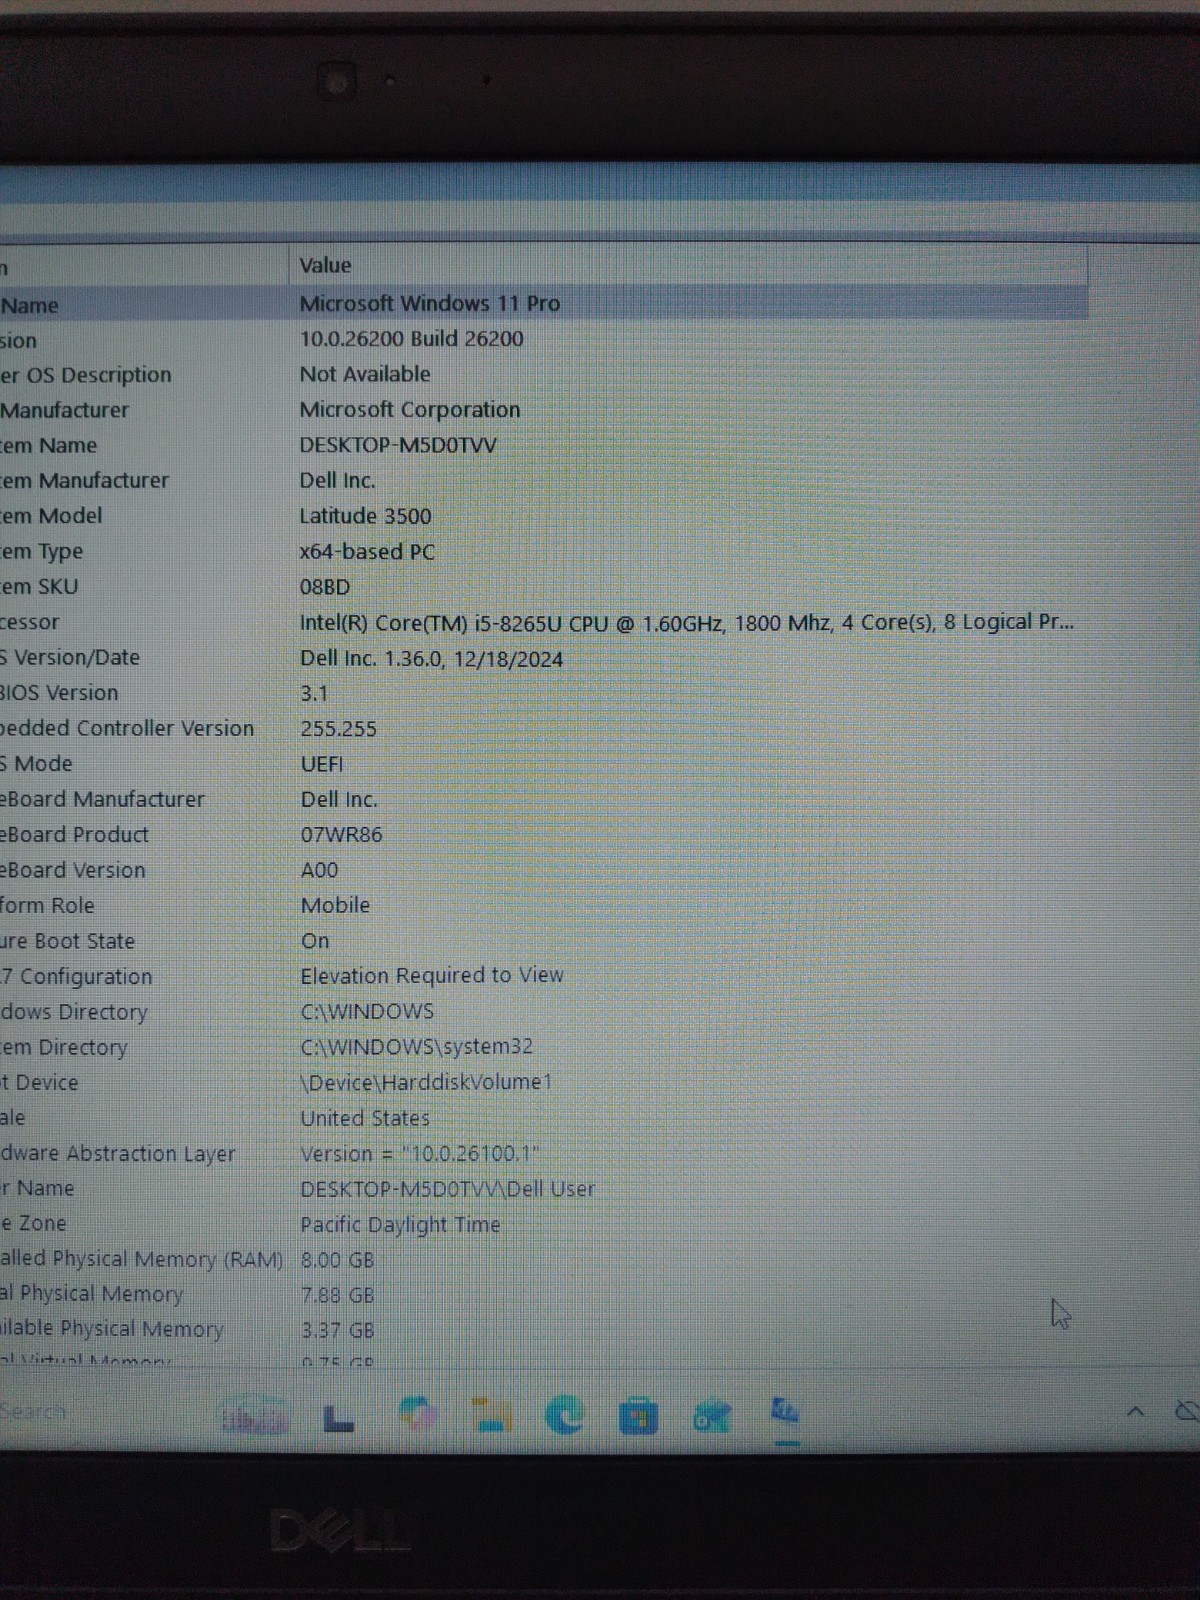The width and height of the screenshot is (1200, 1600).
Task: Select the Microsoft Corporation value
Action: [410, 409]
